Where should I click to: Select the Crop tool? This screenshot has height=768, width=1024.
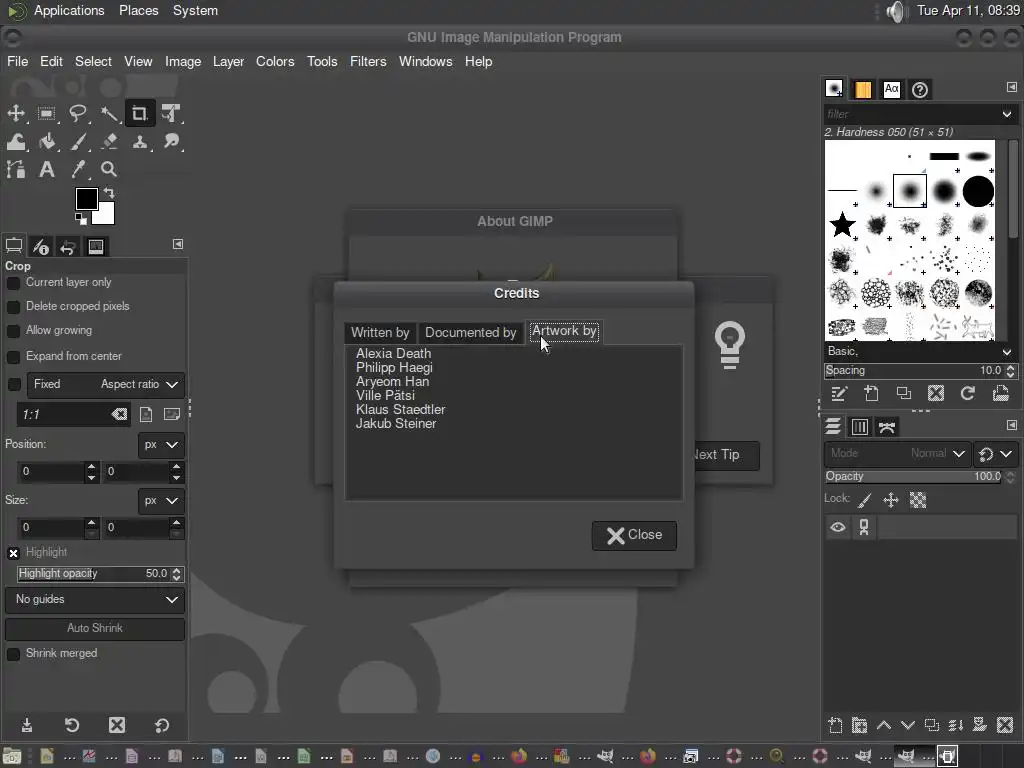tap(140, 114)
